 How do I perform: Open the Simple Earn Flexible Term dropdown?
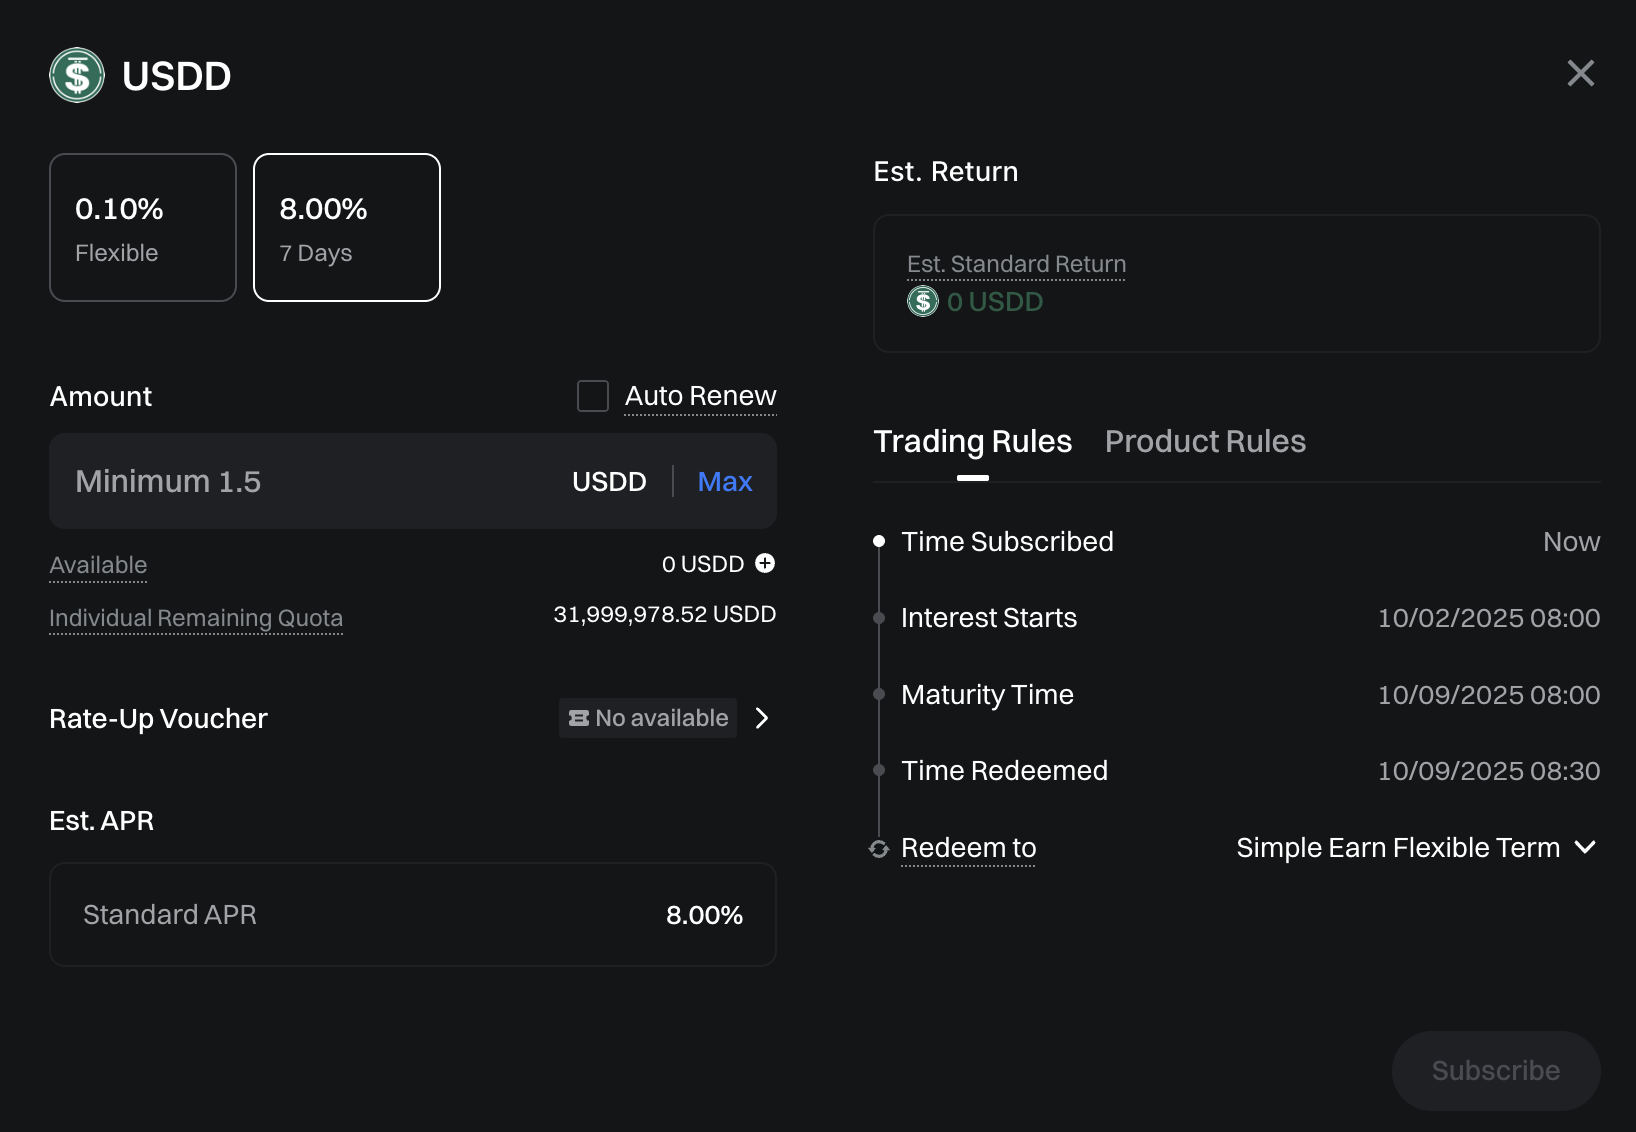click(1415, 848)
